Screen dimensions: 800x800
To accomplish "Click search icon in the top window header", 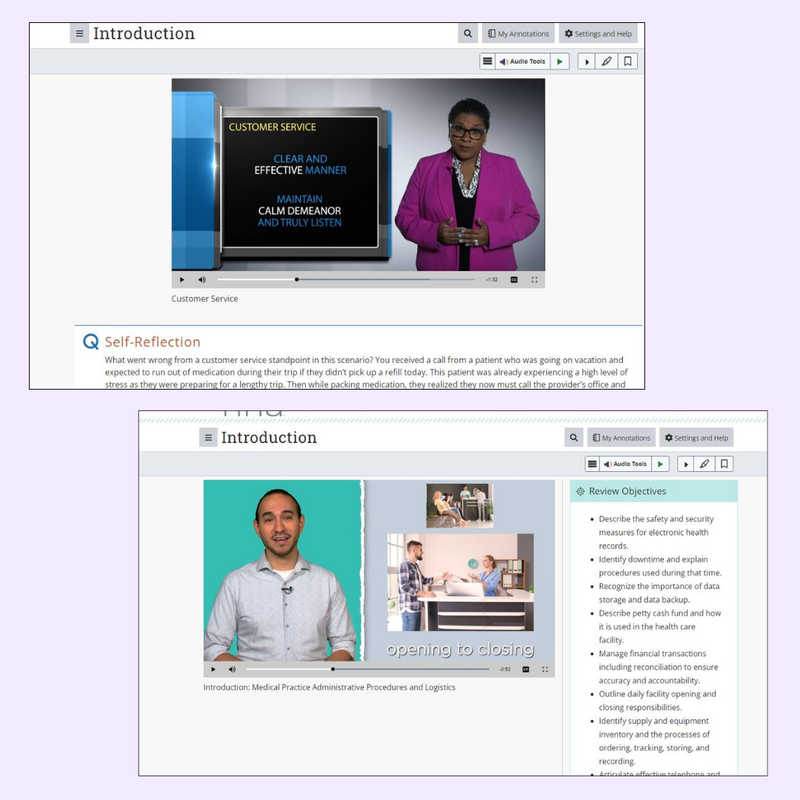I will [x=468, y=34].
